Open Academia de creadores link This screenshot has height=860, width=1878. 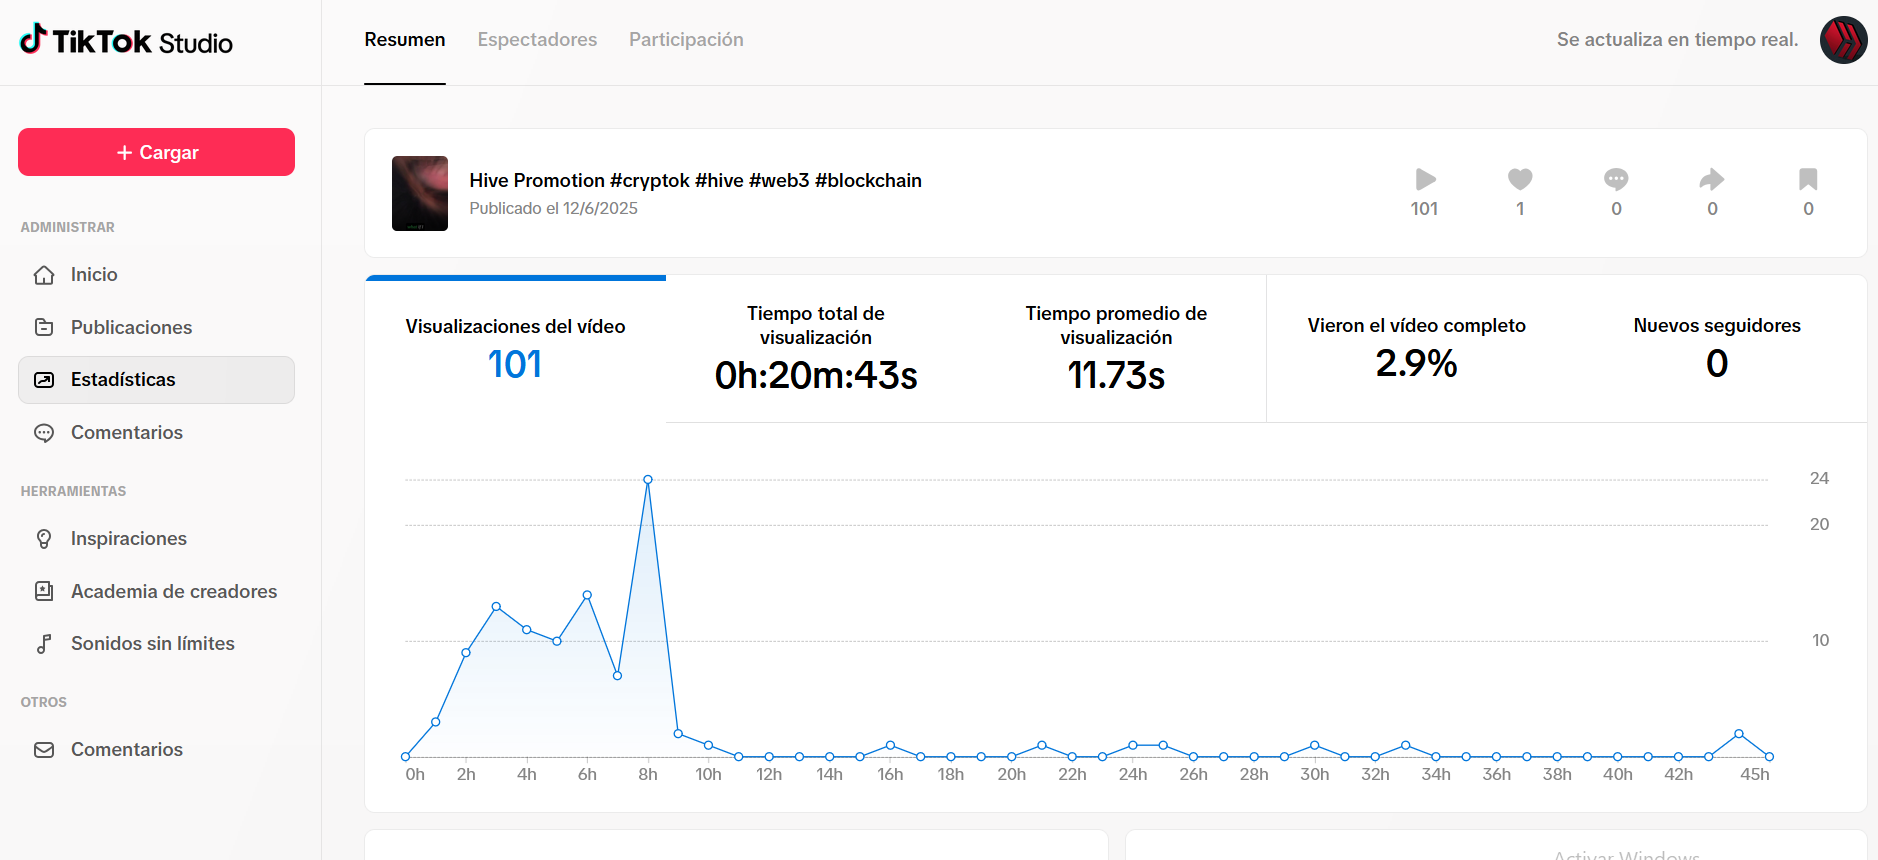coord(156,591)
